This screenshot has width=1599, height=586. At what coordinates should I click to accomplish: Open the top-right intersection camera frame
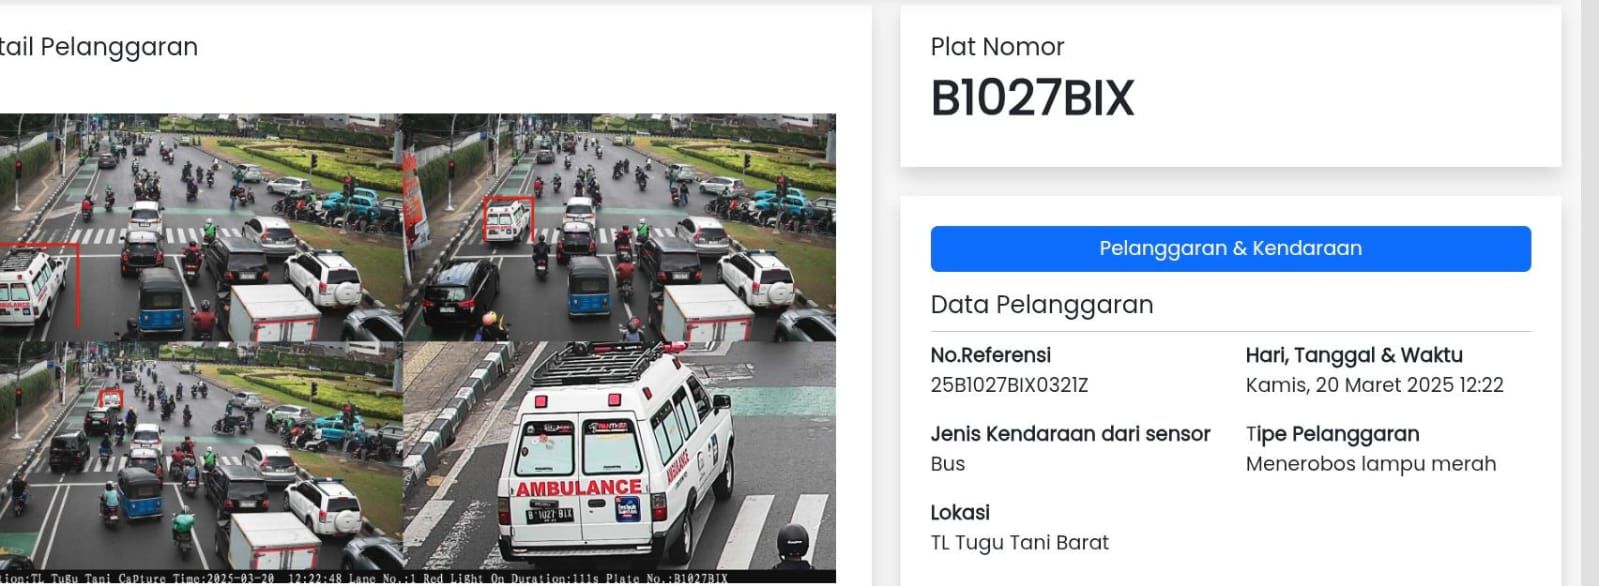(x=619, y=227)
